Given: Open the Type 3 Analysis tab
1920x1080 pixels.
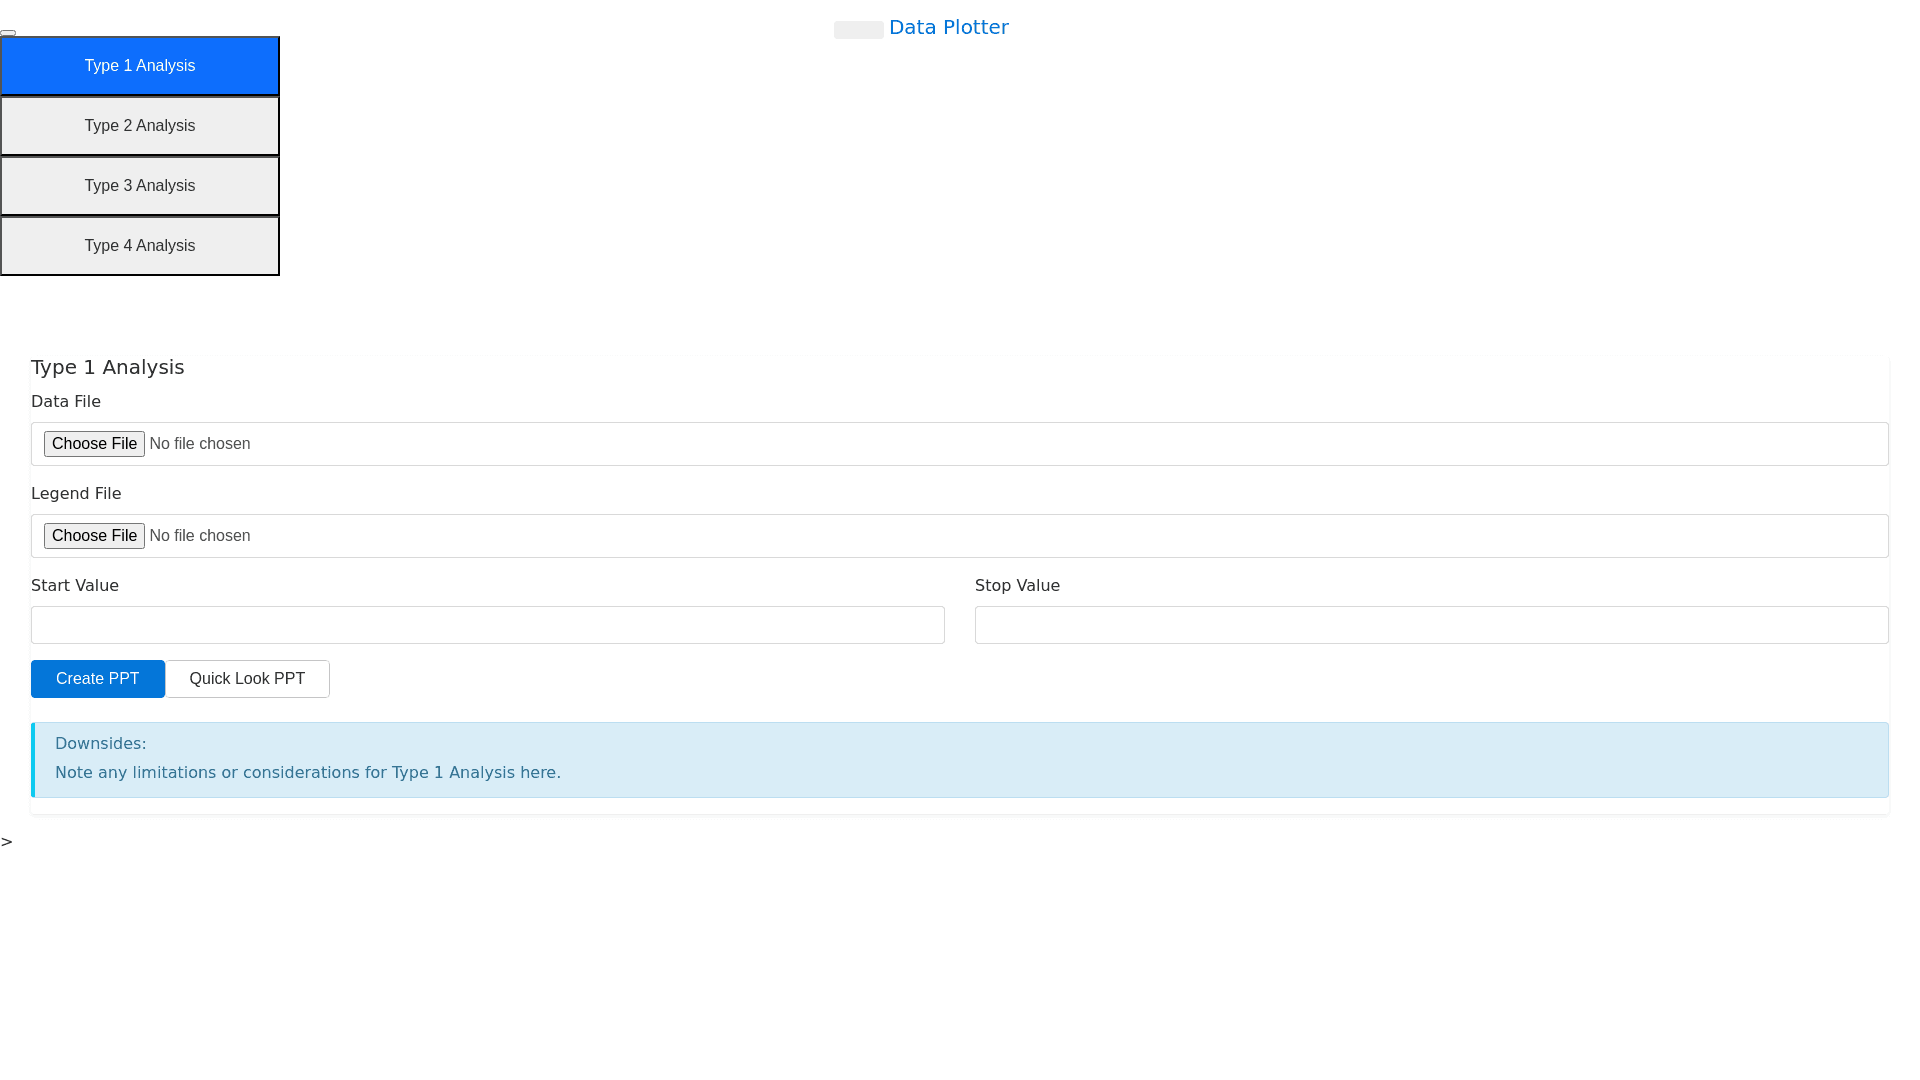Looking at the screenshot, I should coord(140,186).
